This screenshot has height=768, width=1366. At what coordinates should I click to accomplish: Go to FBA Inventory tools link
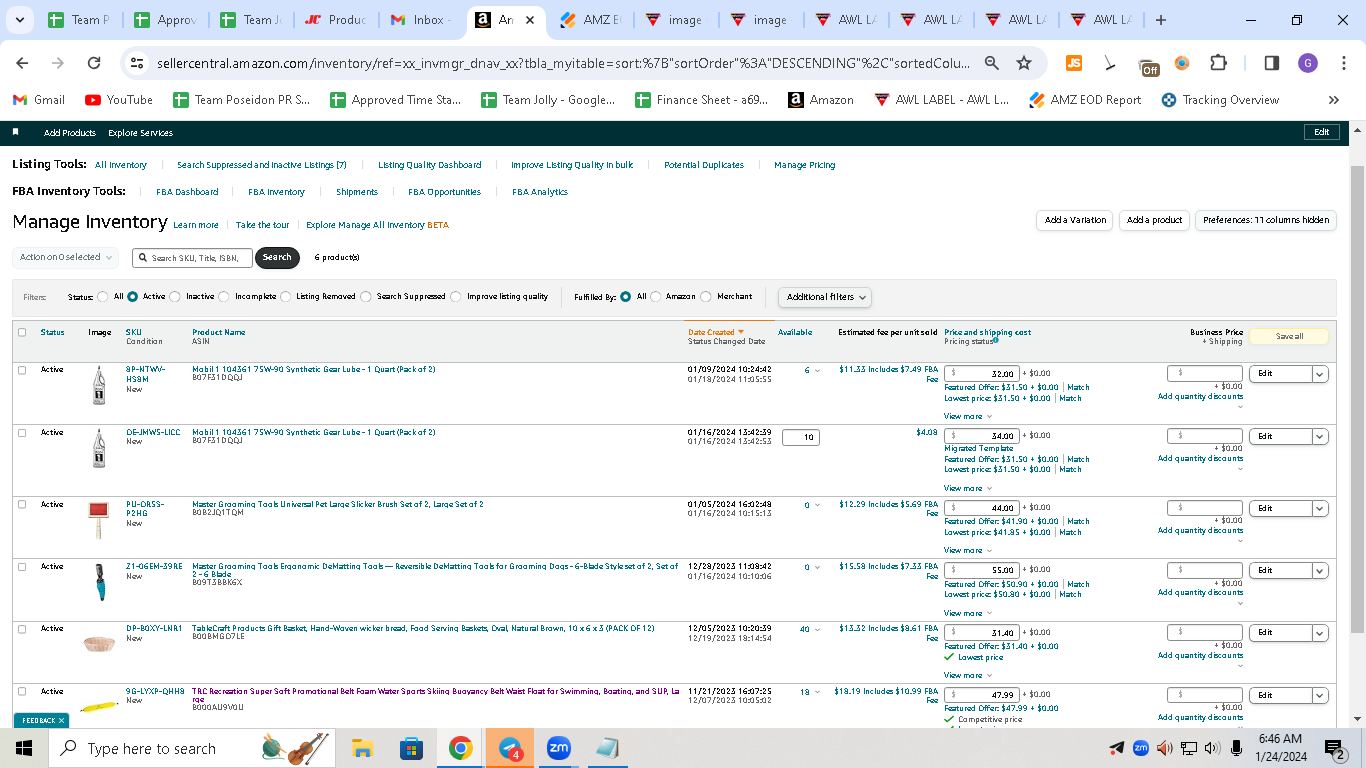(x=276, y=192)
